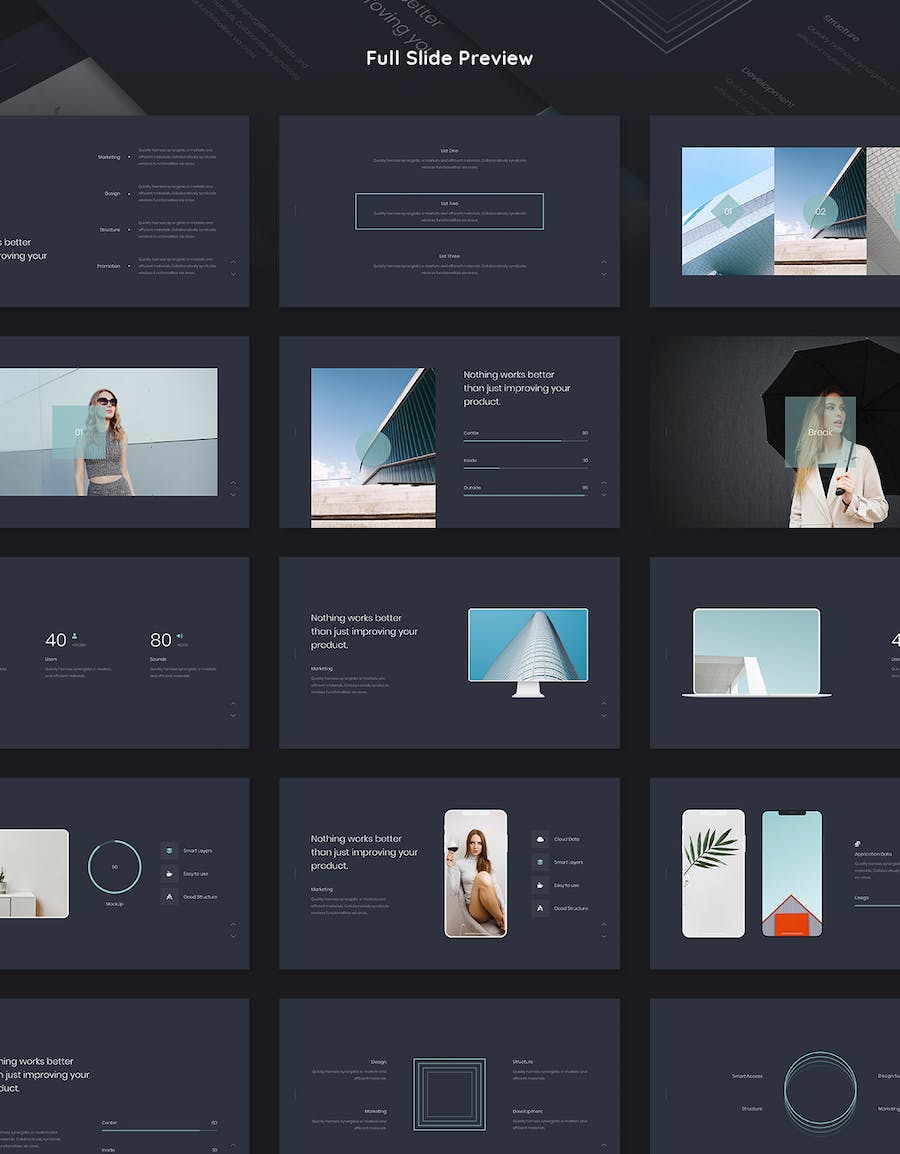Click the Outside progress bar

525,495
